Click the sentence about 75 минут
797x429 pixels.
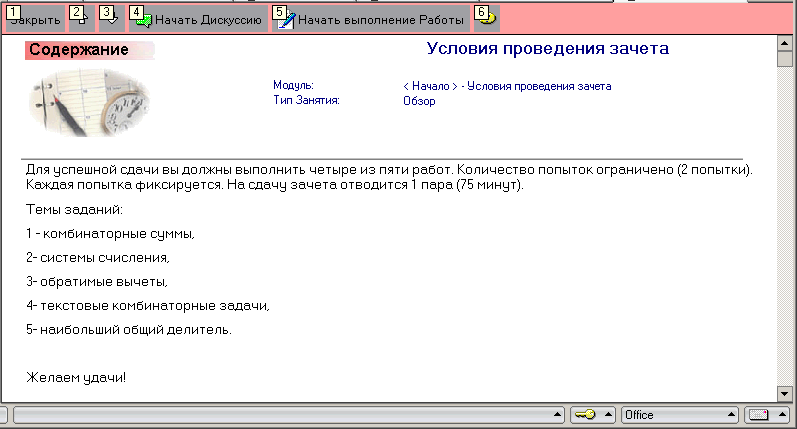375,185
